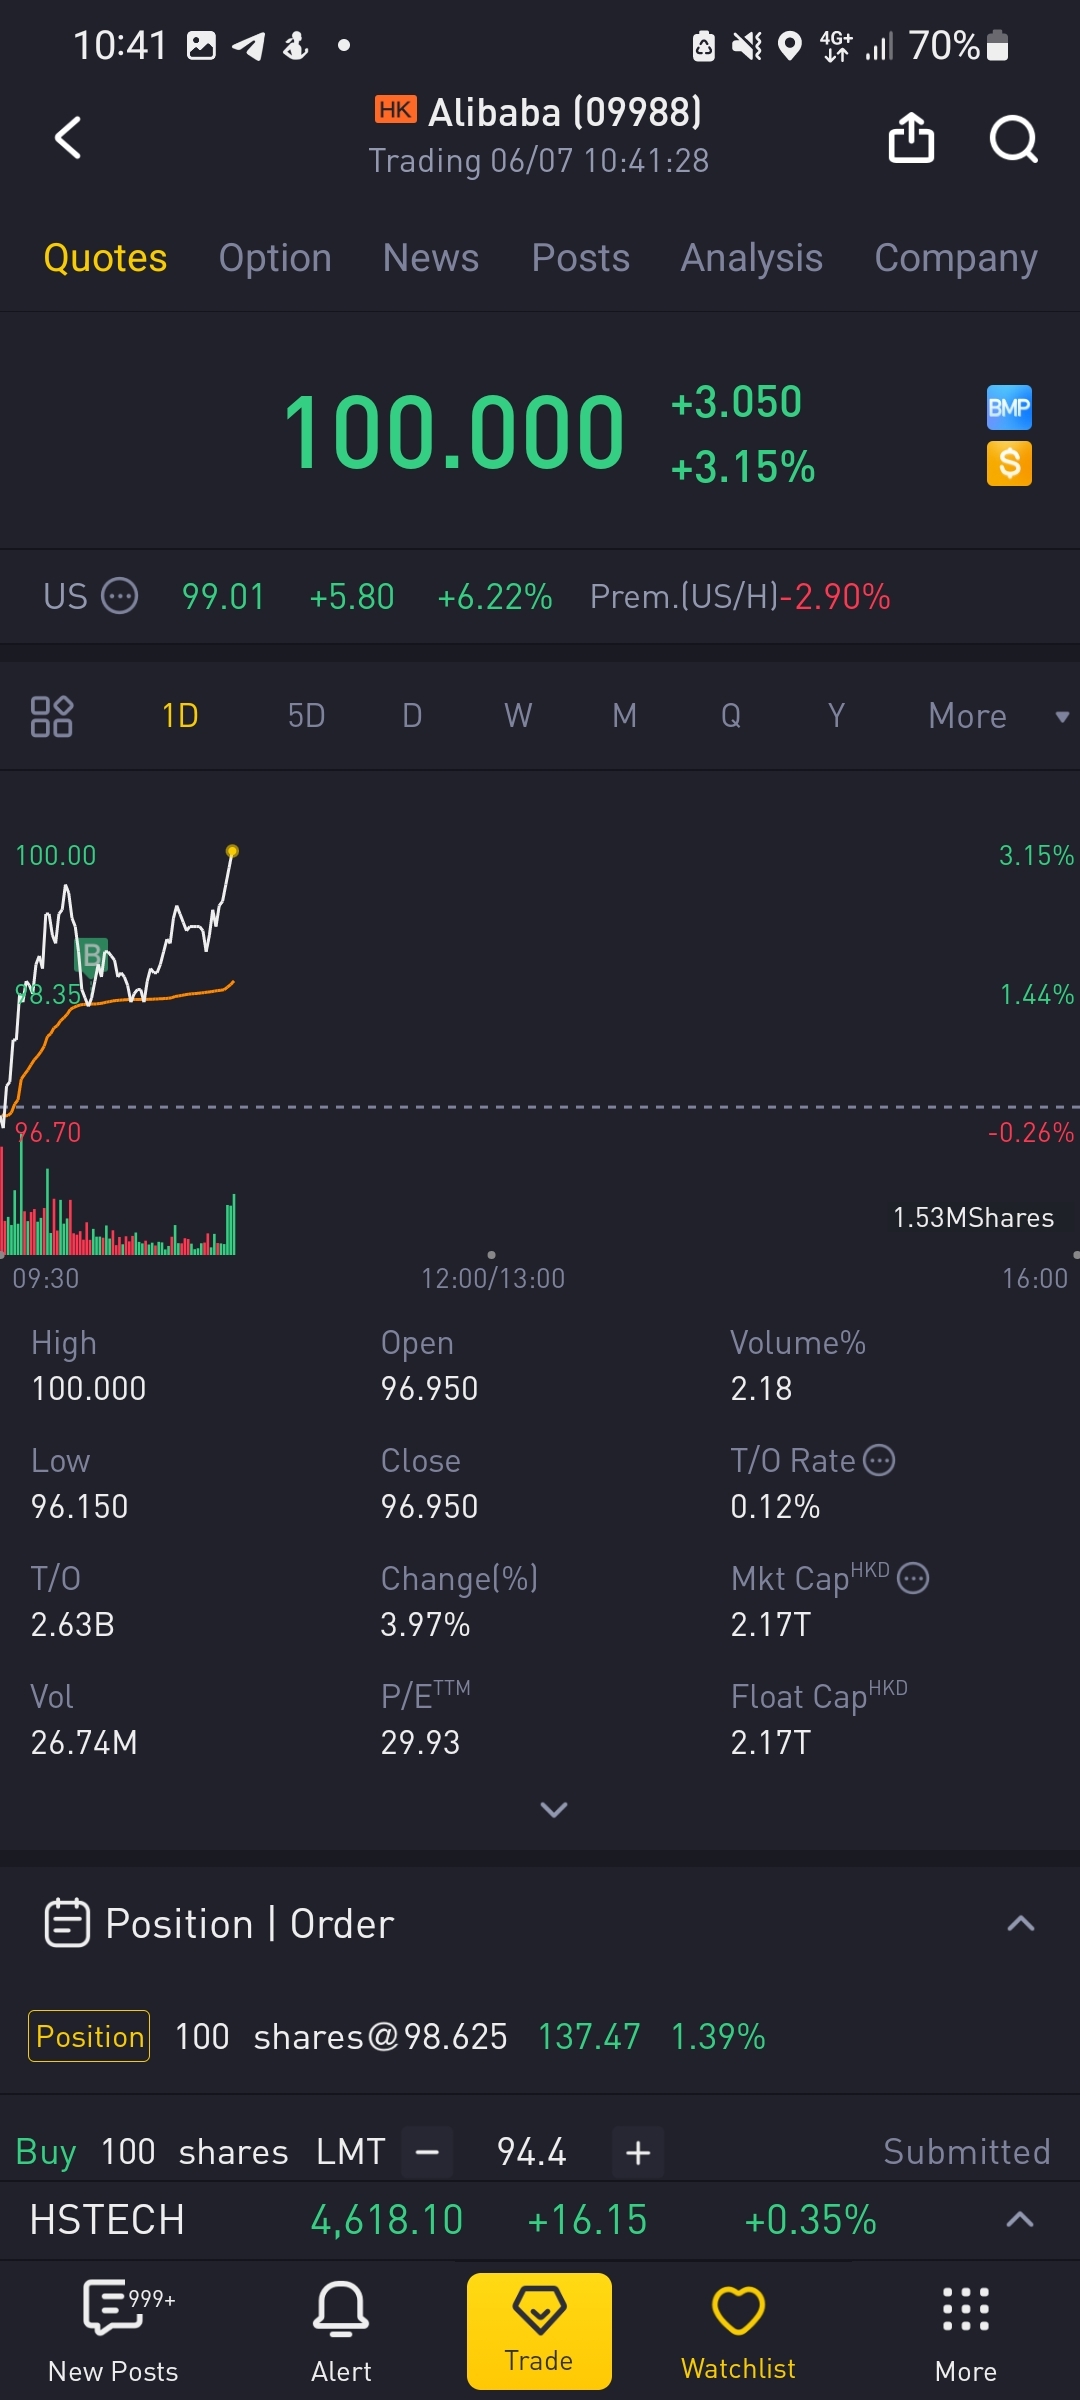This screenshot has width=1080, height=2400.
Task: Tap the battery status icon
Action: (997, 45)
